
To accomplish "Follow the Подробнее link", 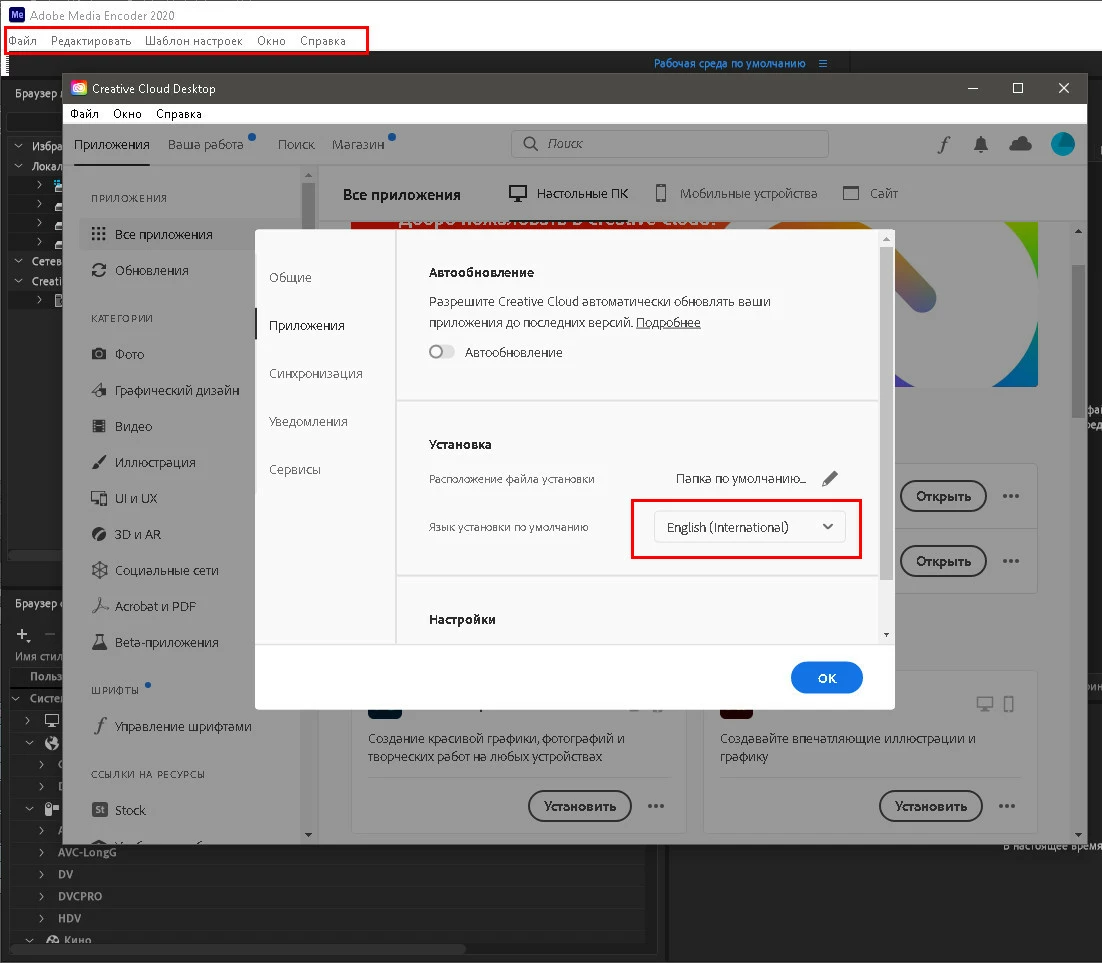I will tap(668, 323).
